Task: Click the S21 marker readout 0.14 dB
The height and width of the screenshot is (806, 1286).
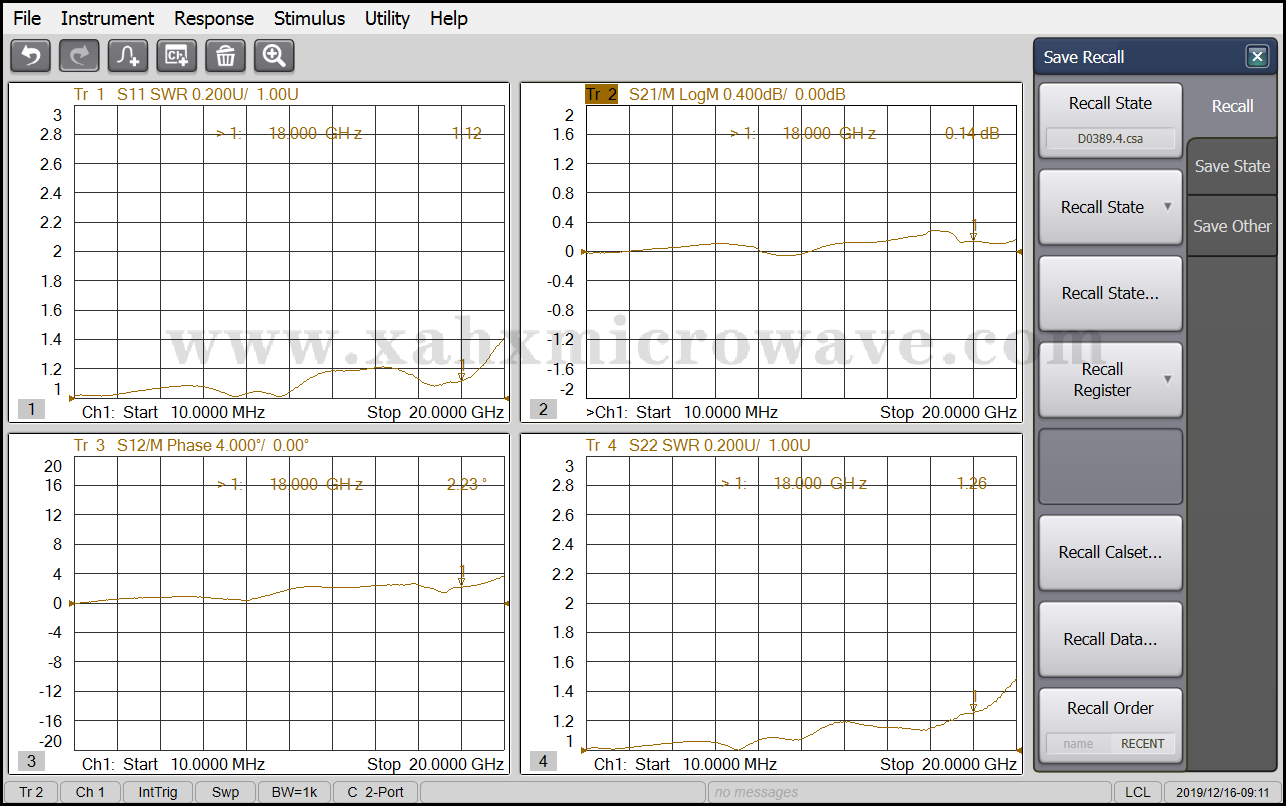Action: 972,133
